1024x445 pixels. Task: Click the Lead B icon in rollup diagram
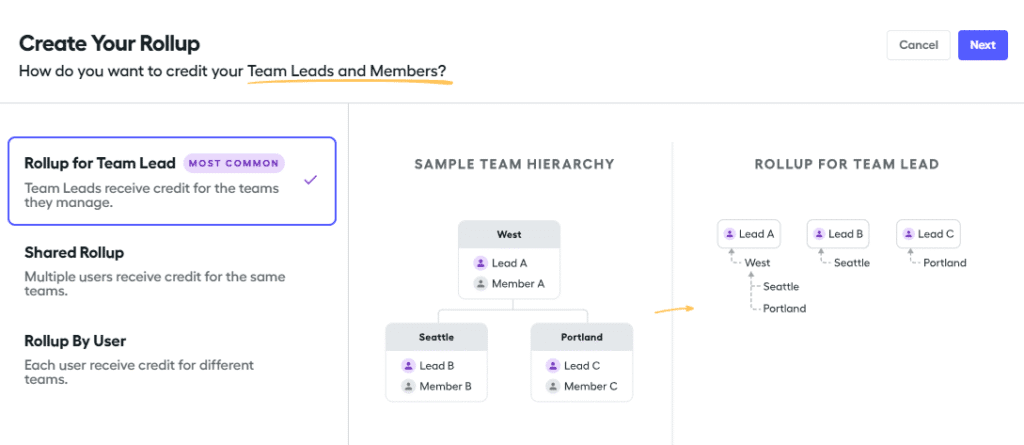coord(818,234)
